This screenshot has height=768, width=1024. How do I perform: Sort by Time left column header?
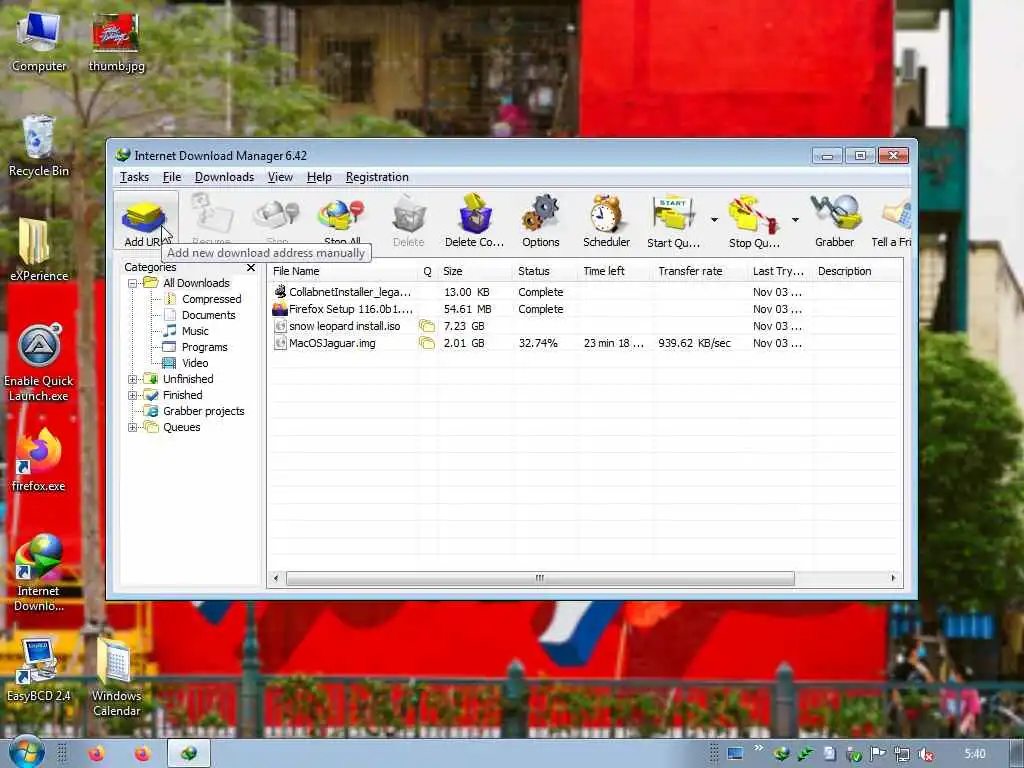pos(615,271)
